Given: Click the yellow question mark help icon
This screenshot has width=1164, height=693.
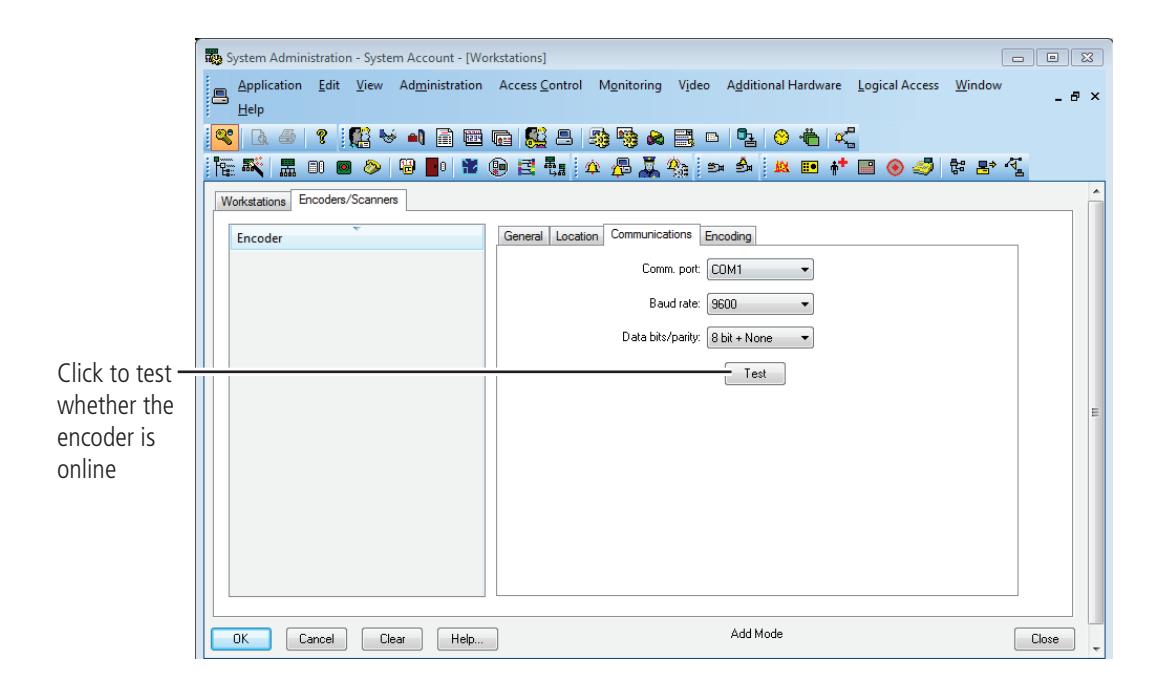Looking at the screenshot, I should coord(321,137).
